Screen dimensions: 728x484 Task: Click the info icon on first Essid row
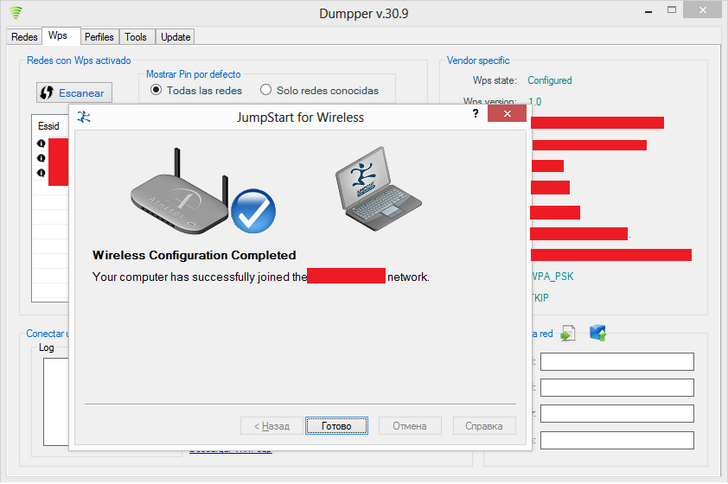pos(41,144)
